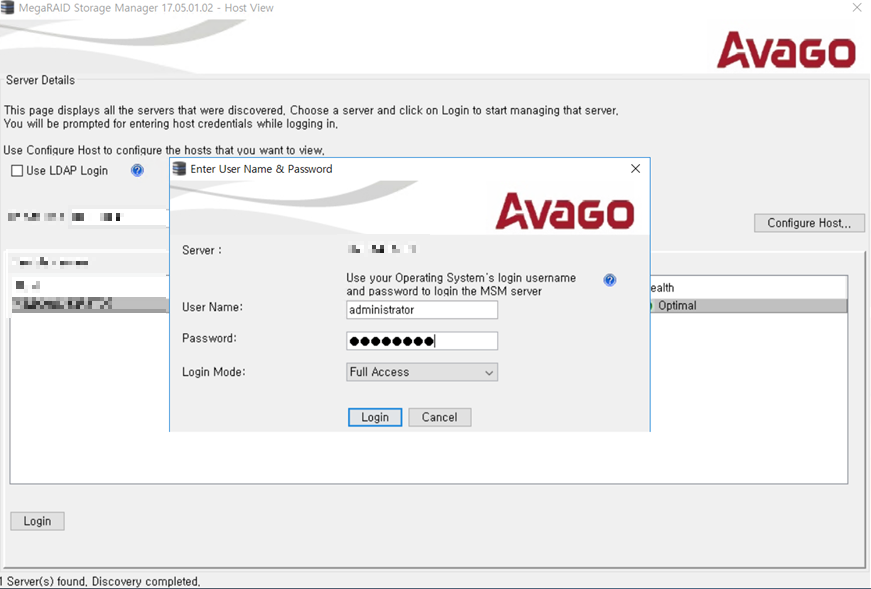Focus the Password field
871x589 pixels.
point(422,341)
